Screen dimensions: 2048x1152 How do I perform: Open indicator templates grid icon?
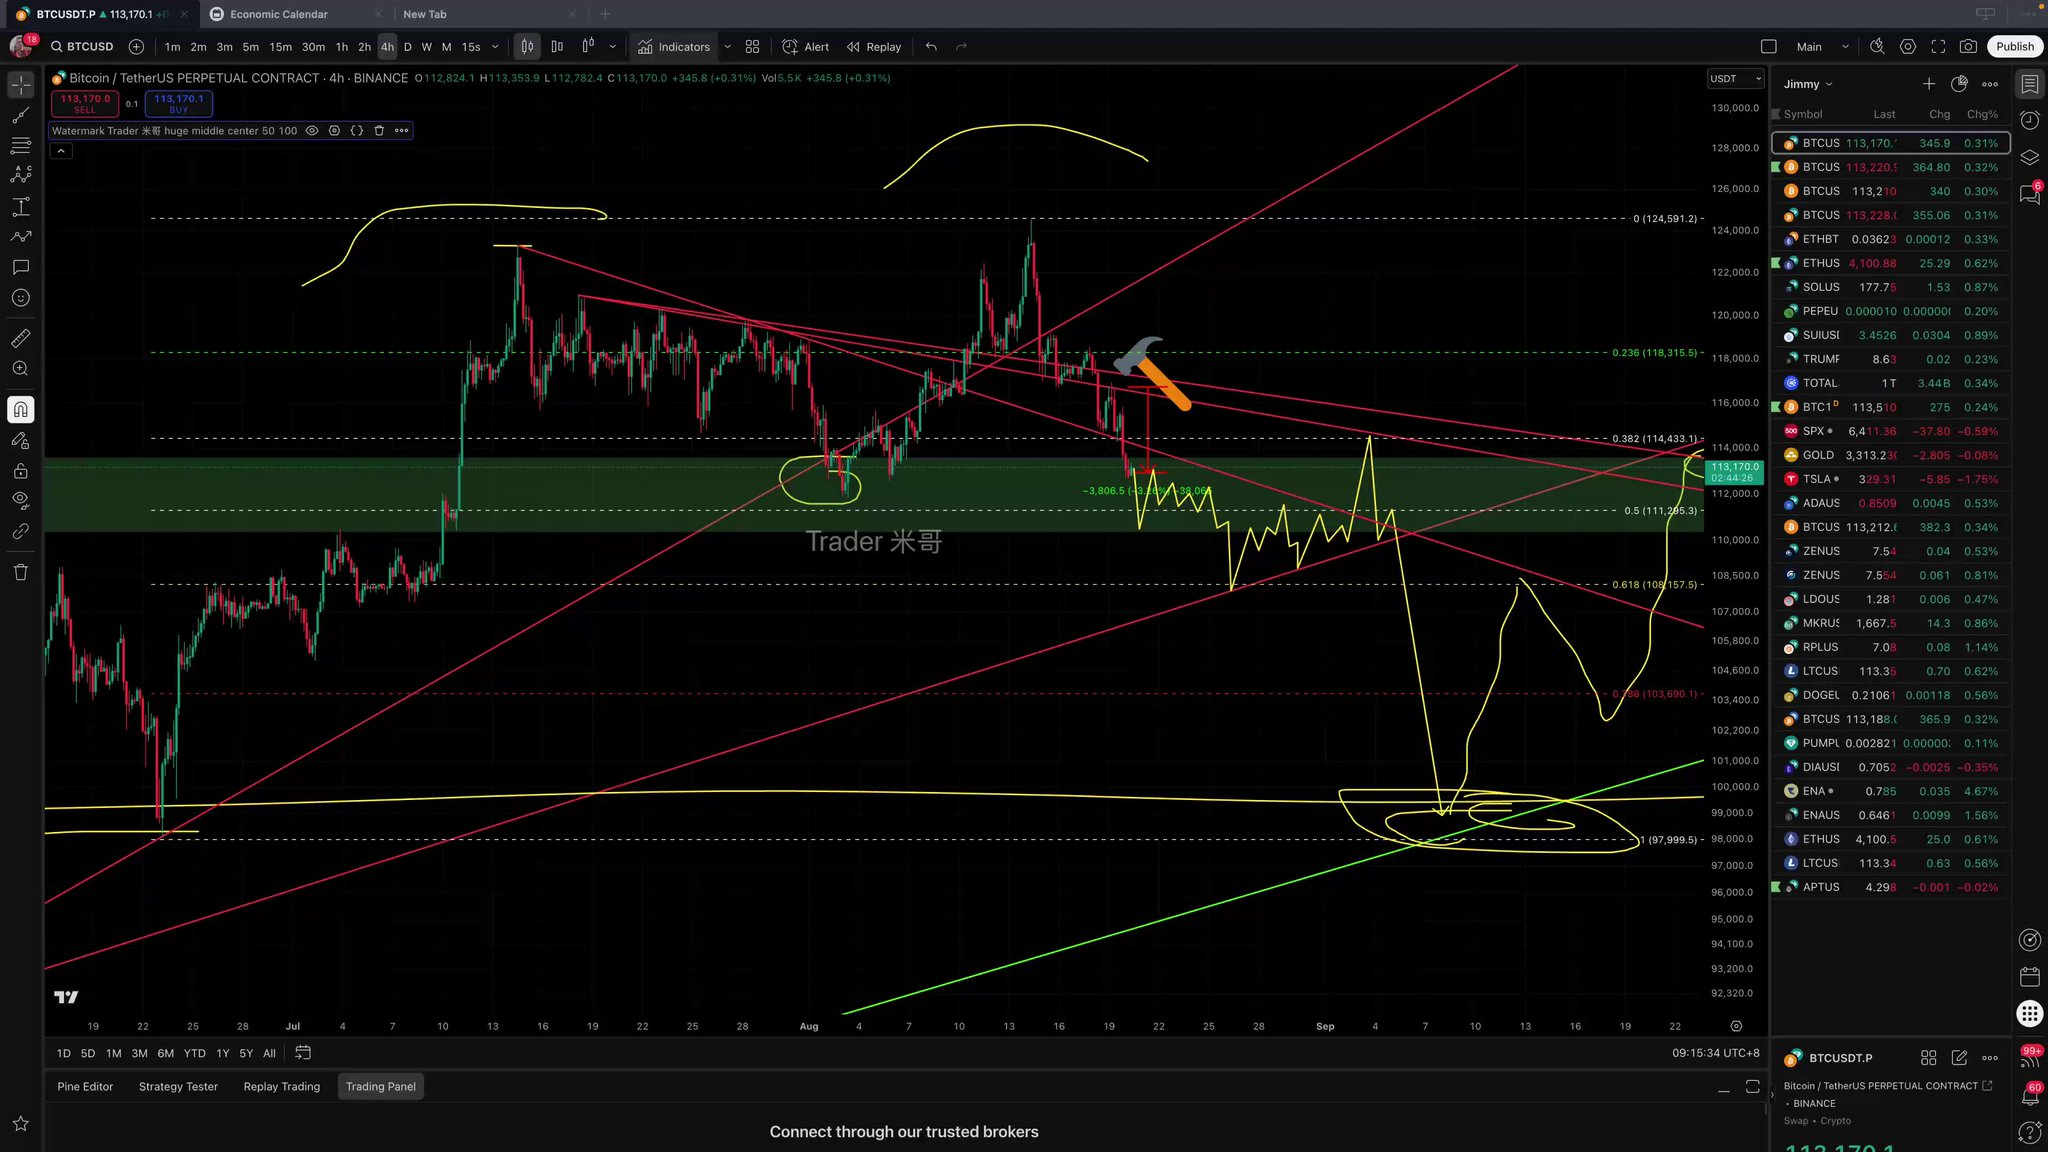pos(753,47)
